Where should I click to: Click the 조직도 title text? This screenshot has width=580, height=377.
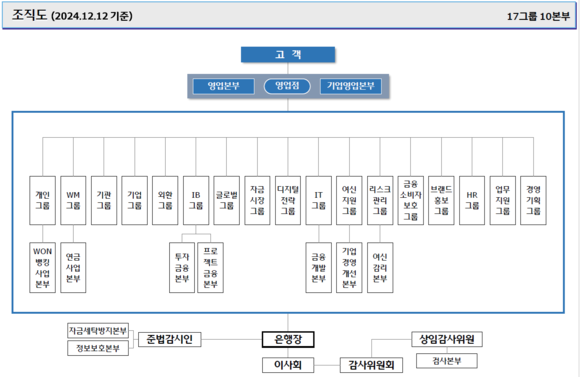tap(30, 15)
